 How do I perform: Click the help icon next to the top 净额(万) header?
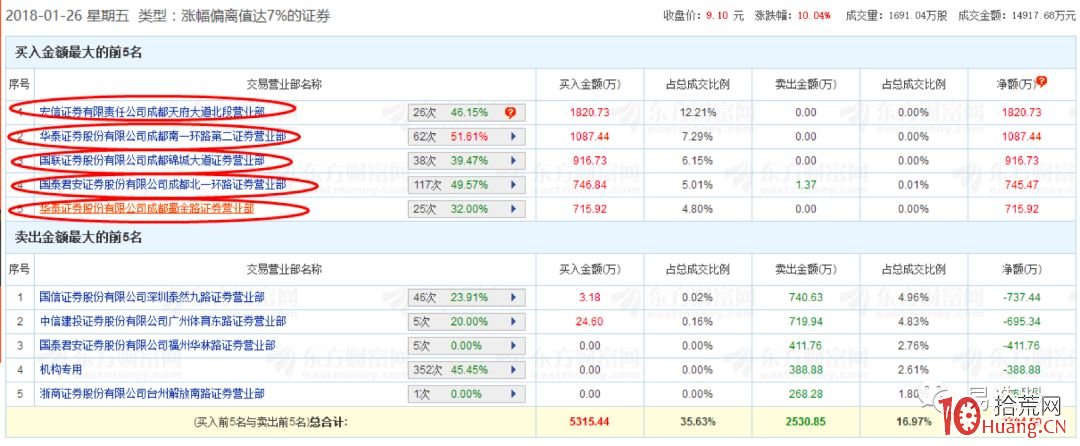[1042, 82]
